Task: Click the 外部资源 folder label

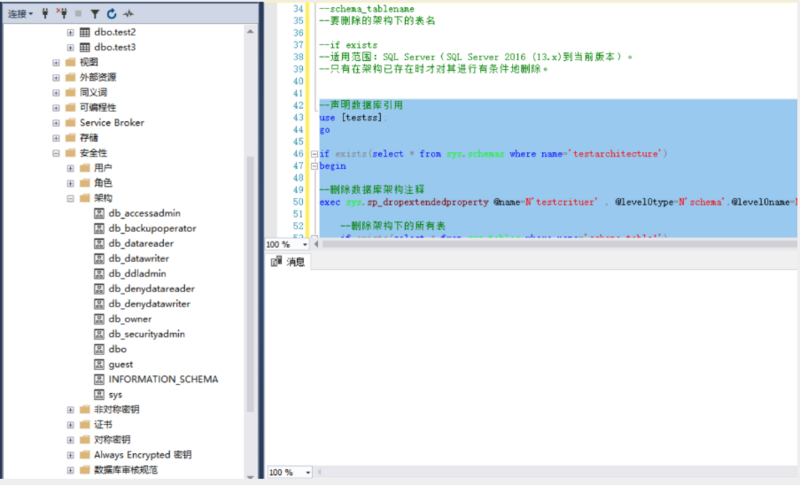Action: (98, 78)
